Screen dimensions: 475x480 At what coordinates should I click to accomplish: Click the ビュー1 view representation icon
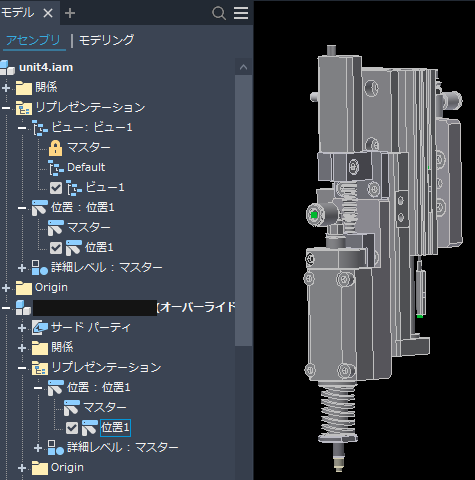74,188
